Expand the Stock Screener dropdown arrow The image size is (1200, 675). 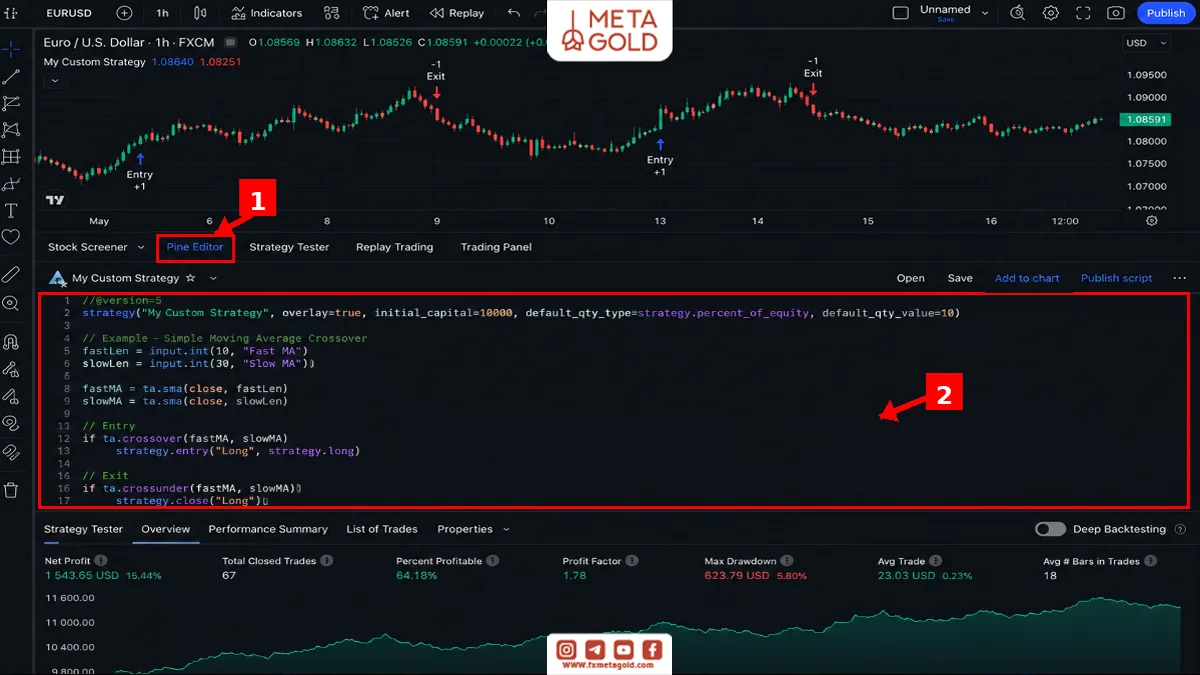point(141,247)
